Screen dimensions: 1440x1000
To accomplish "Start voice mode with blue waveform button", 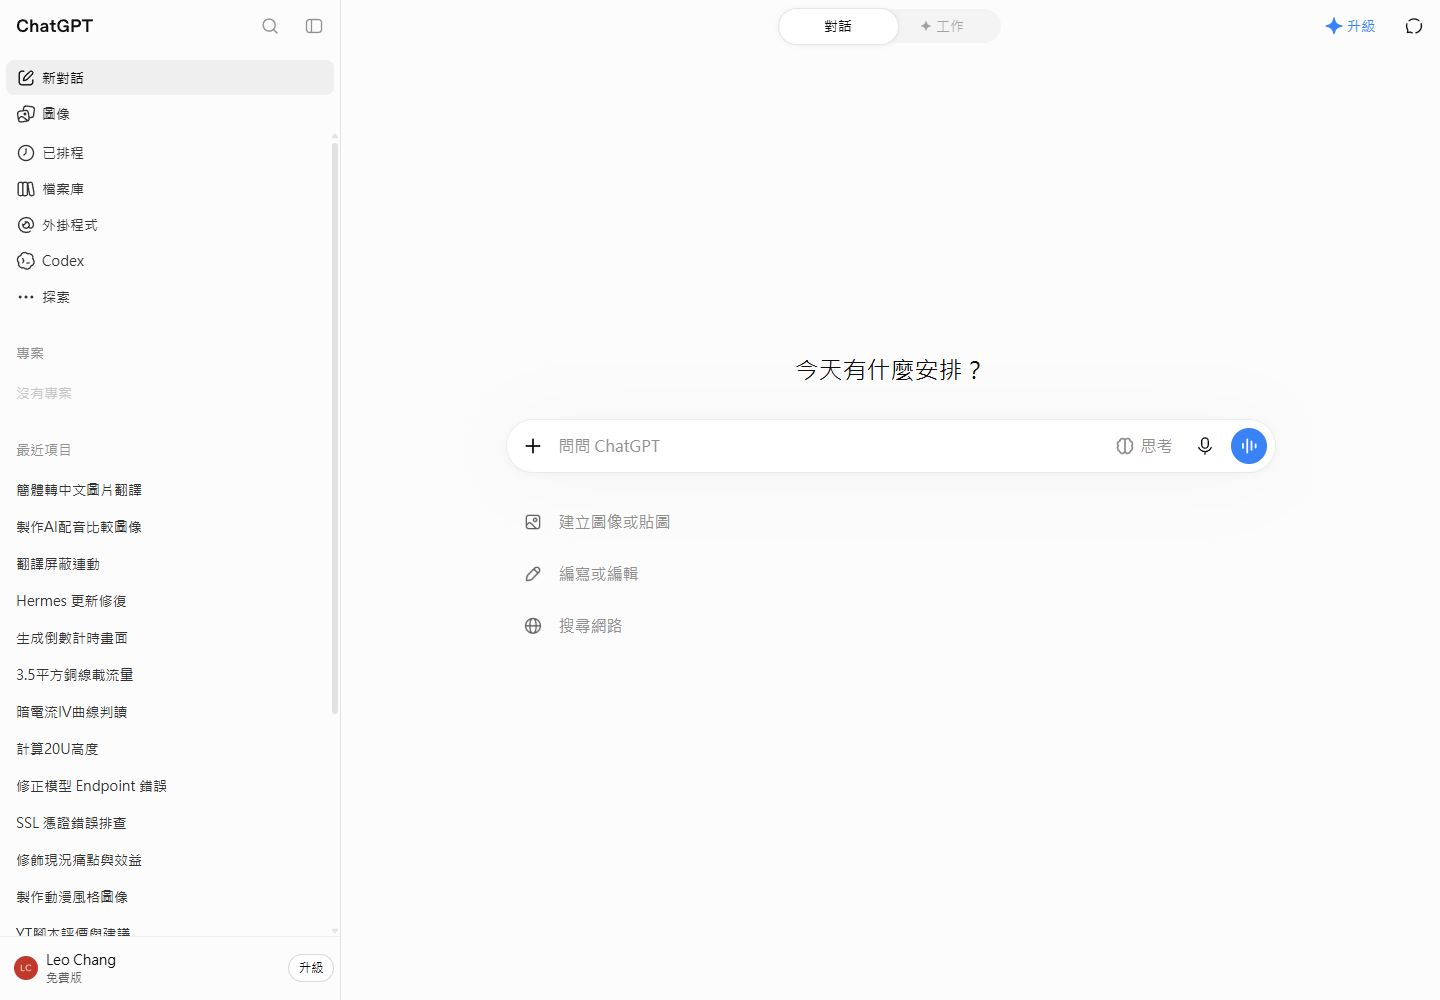I will pyautogui.click(x=1249, y=446).
